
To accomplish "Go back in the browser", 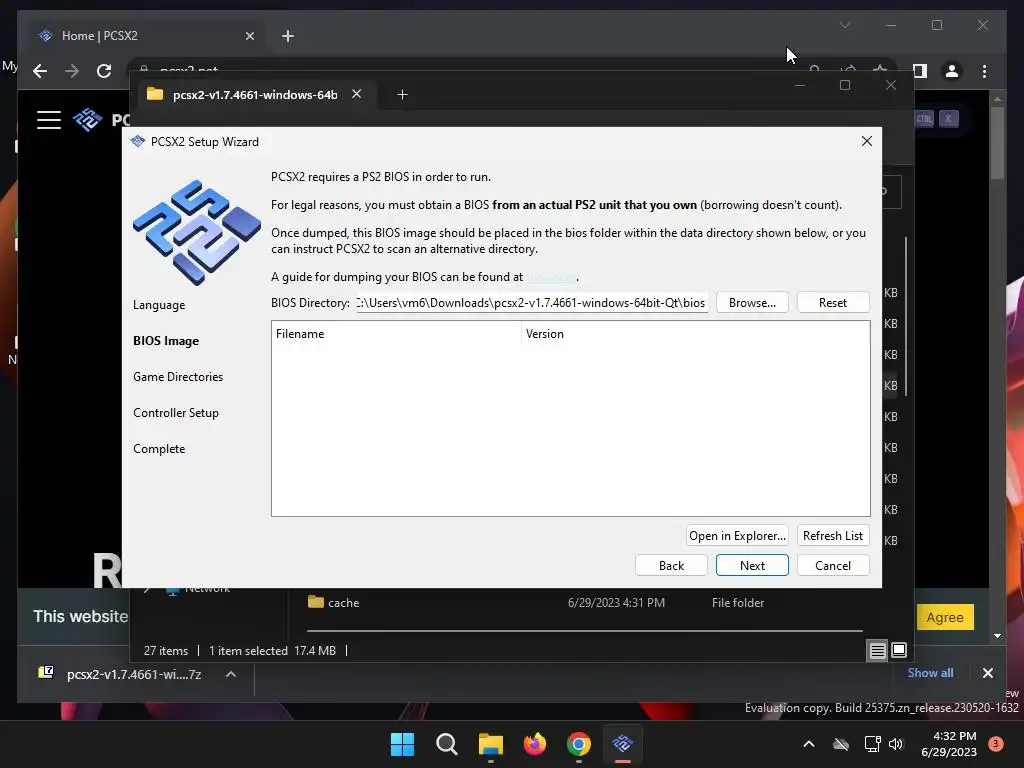I will [40, 71].
